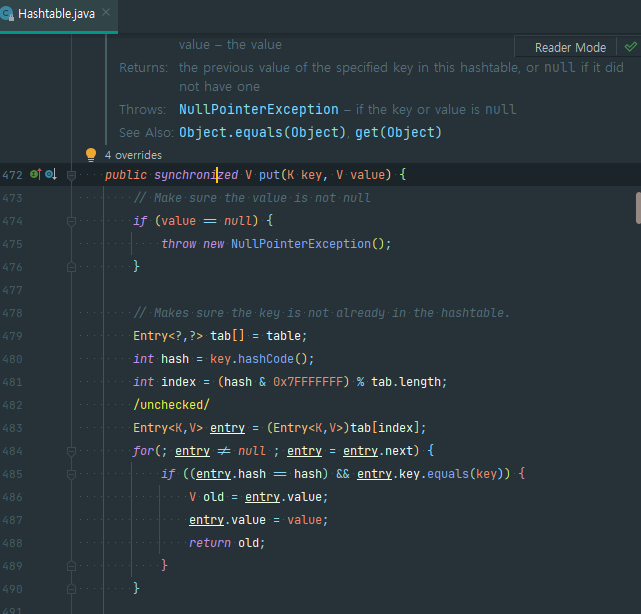This screenshot has width=641, height=614.
Task: Follow the get(Object) See Also link
Action: (398, 132)
